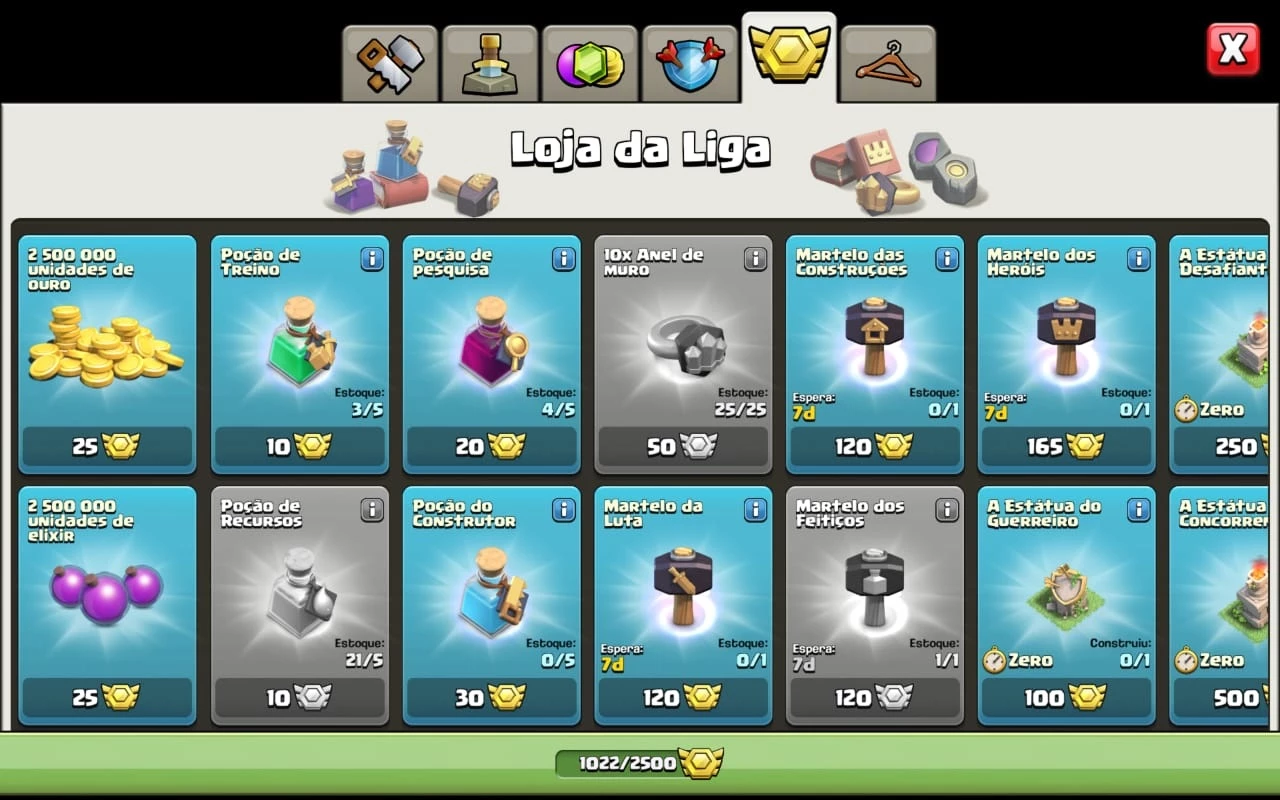Screen dimensions: 1280x800
Task: Select the shield with arrows tab
Action: coord(690,64)
